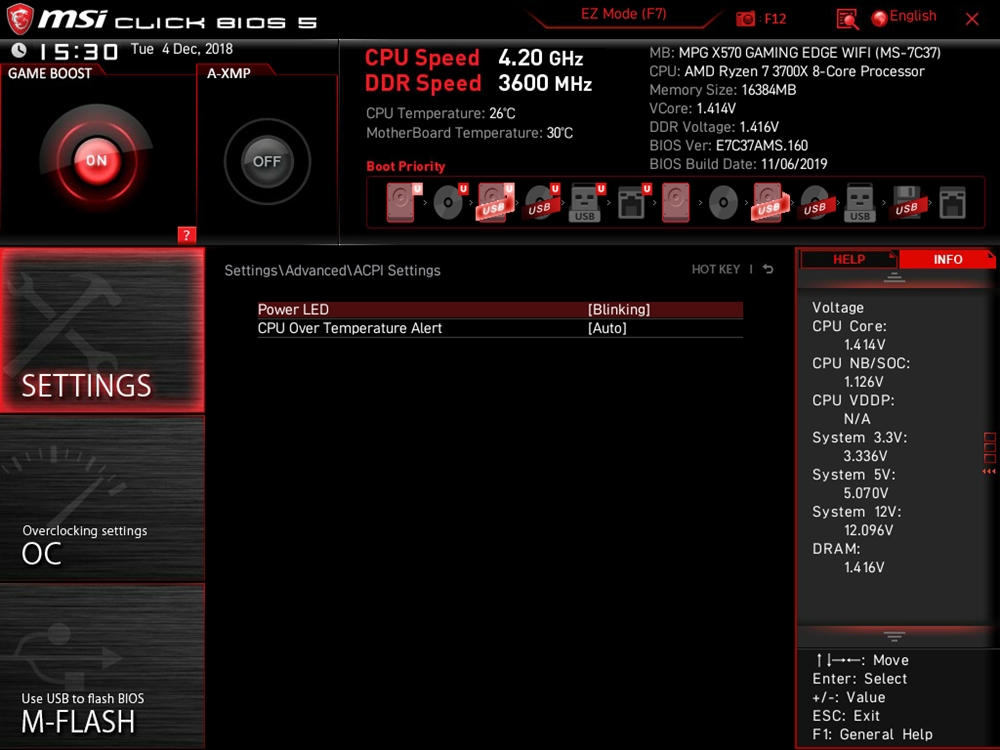This screenshot has width=1000, height=750.
Task: Click the CPU NB/SOC 1.126V value
Action: (864, 381)
